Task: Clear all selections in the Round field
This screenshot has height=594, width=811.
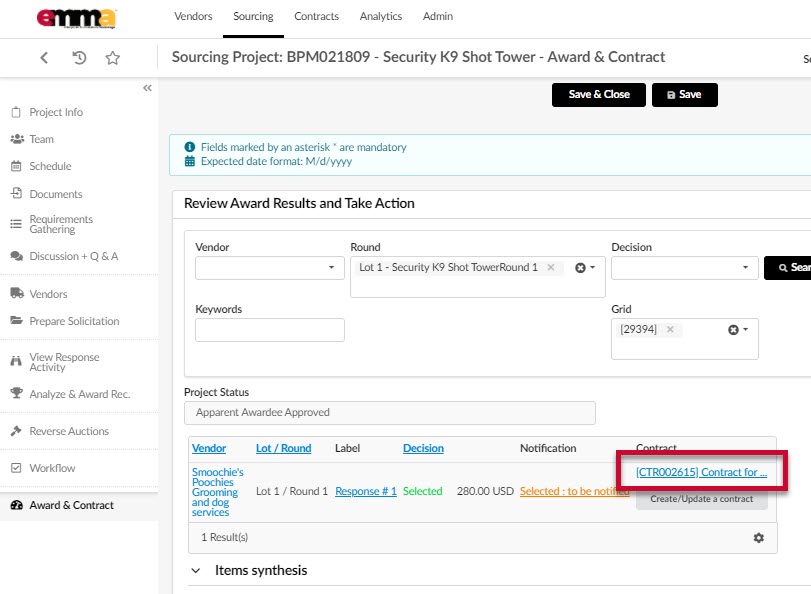Action: (x=580, y=268)
